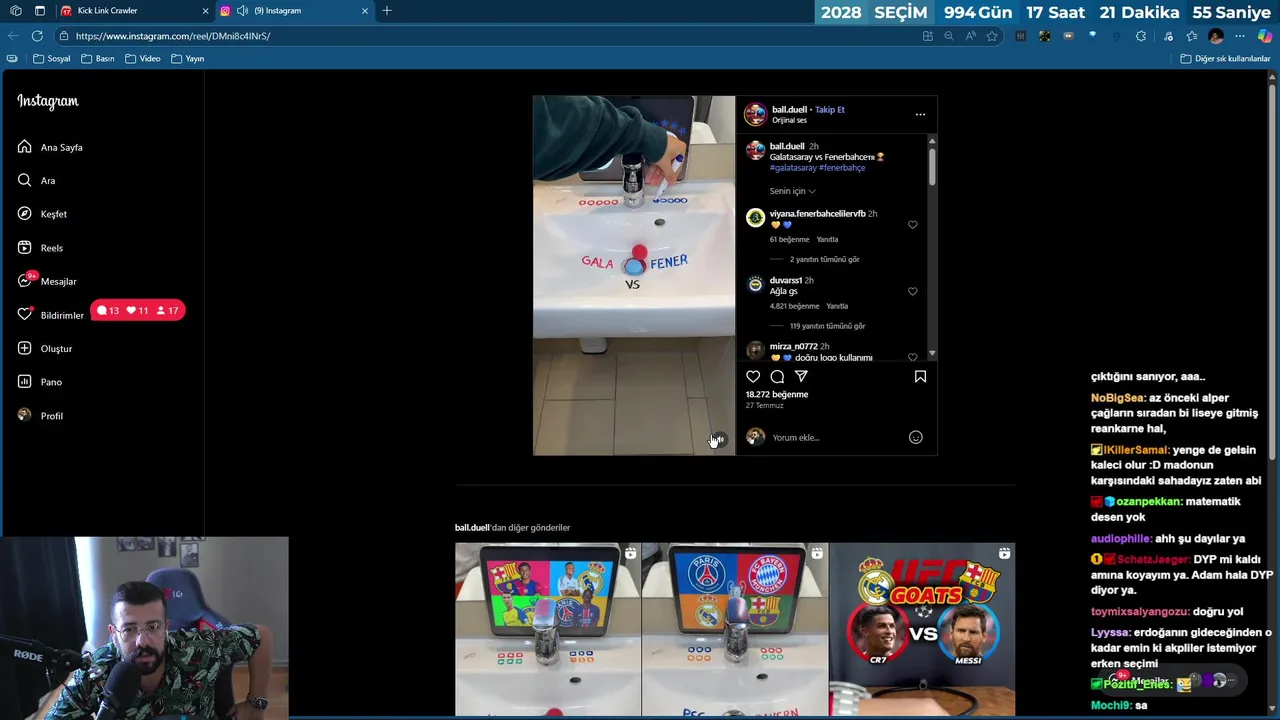Click the #galatasaray hashtag

[x=793, y=168]
